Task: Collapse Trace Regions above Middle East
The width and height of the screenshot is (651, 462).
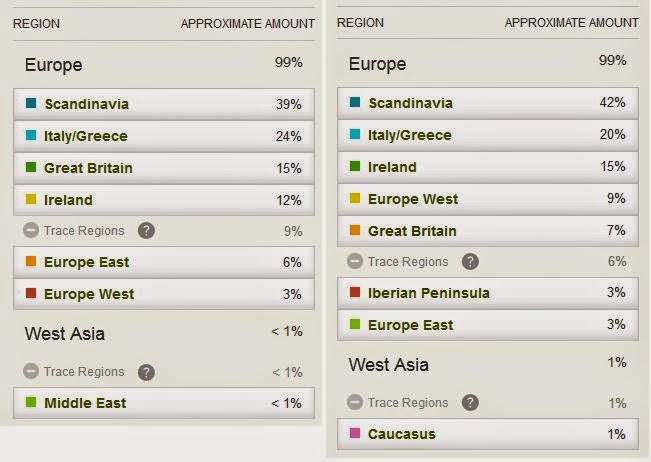Action: [32, 372]
